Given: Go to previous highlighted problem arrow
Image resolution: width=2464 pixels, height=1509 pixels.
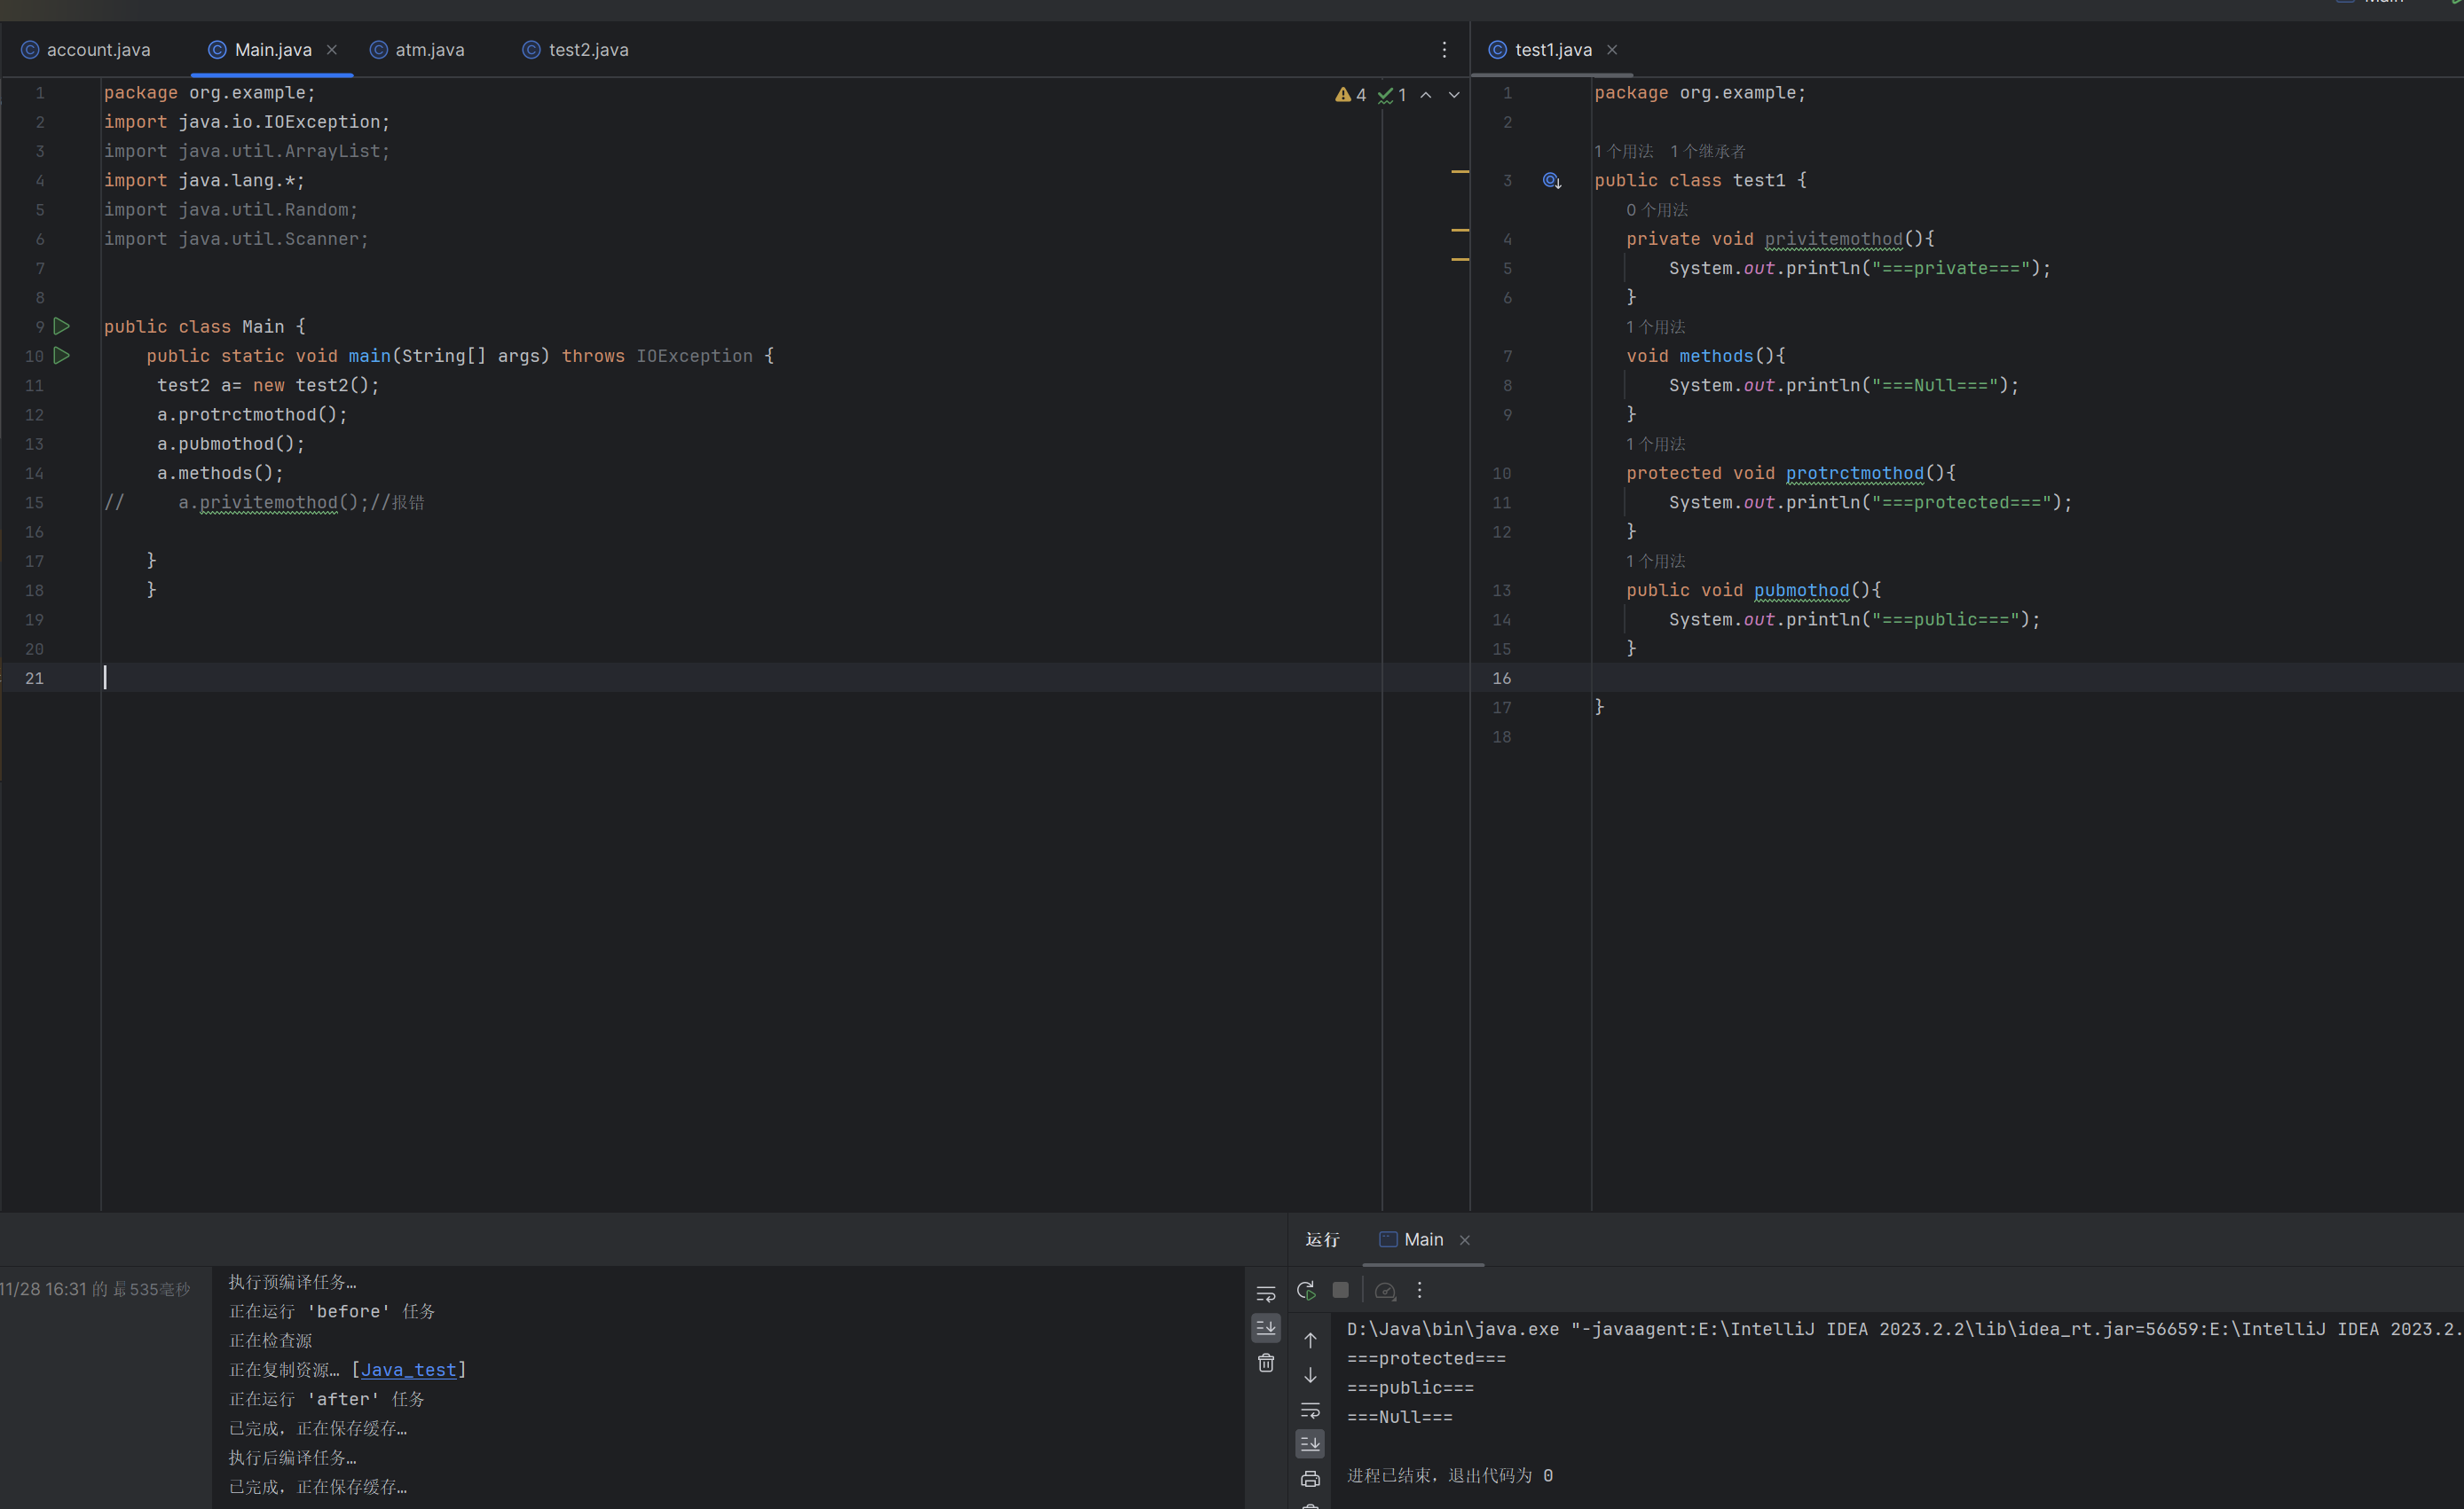Looking at the screenshot, I should coord(1426,94).
